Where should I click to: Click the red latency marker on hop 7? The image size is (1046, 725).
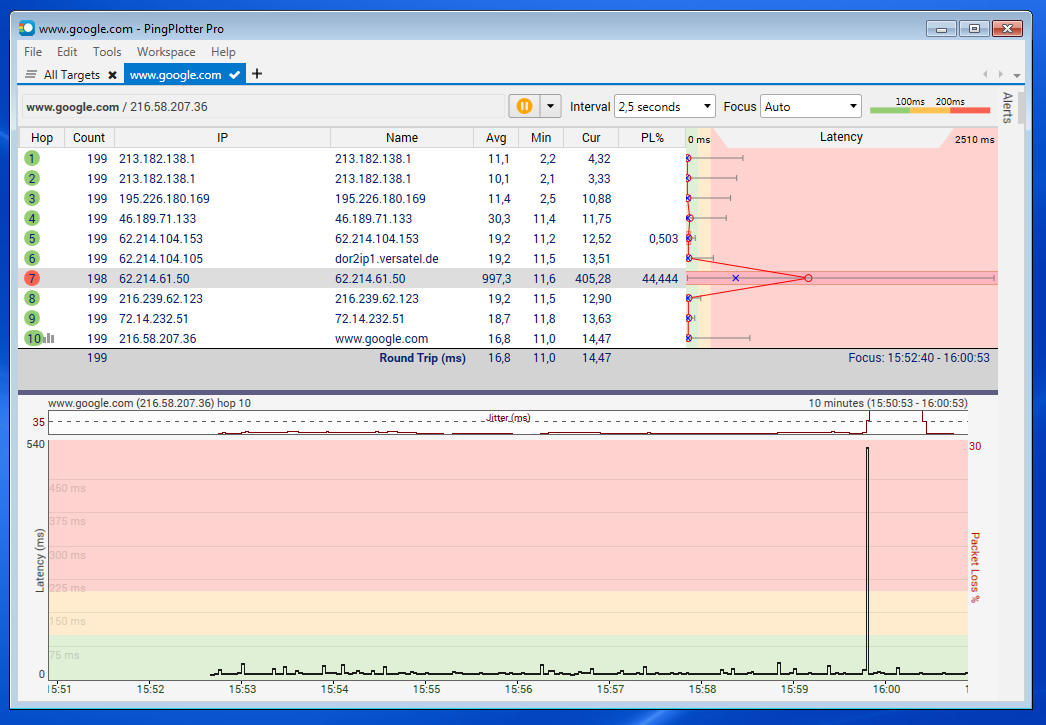coord(808,277)
